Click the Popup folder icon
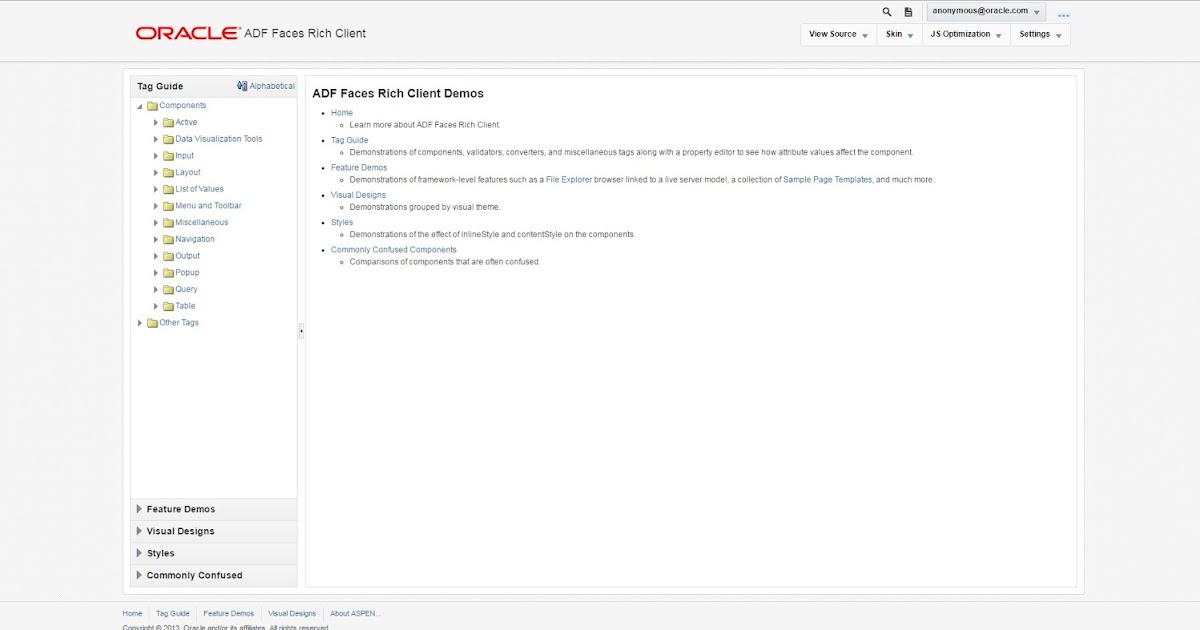This screenshot has height=630, width=1200. (168, 272)
